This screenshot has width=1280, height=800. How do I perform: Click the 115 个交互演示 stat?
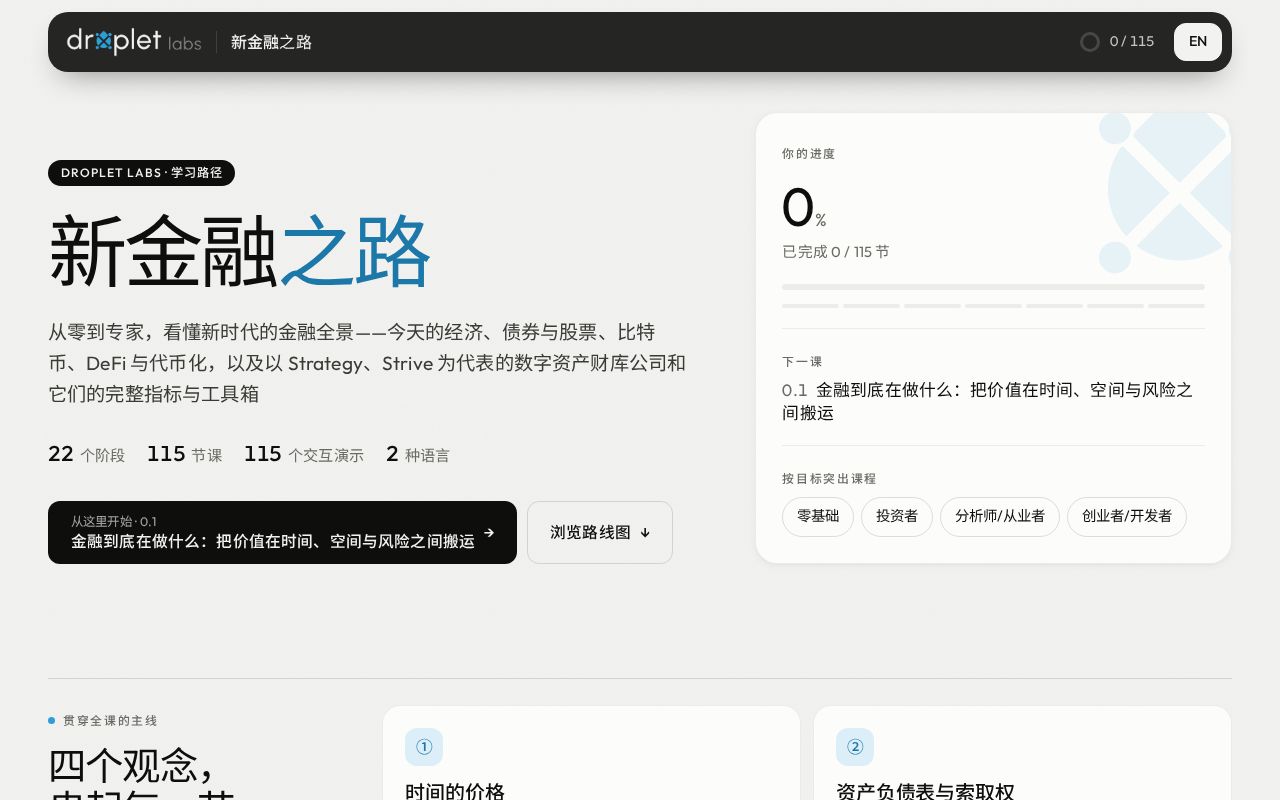[x=304, y=454]
